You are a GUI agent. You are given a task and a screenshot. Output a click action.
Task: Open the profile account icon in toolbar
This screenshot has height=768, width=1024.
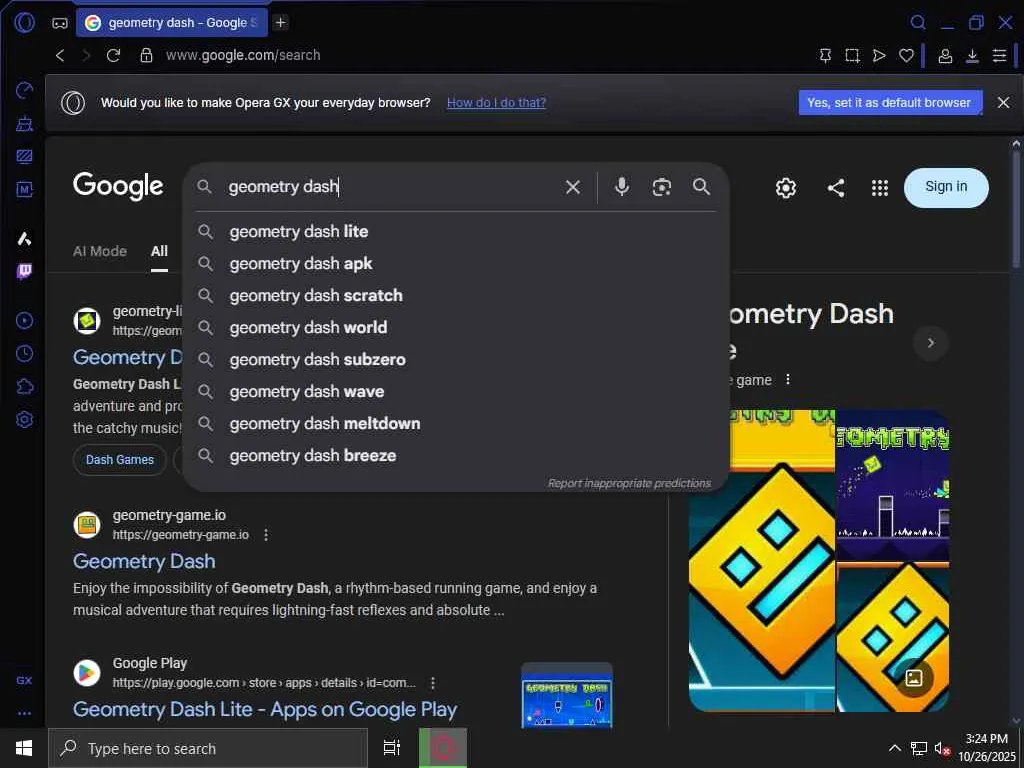(x=945, y=56)
